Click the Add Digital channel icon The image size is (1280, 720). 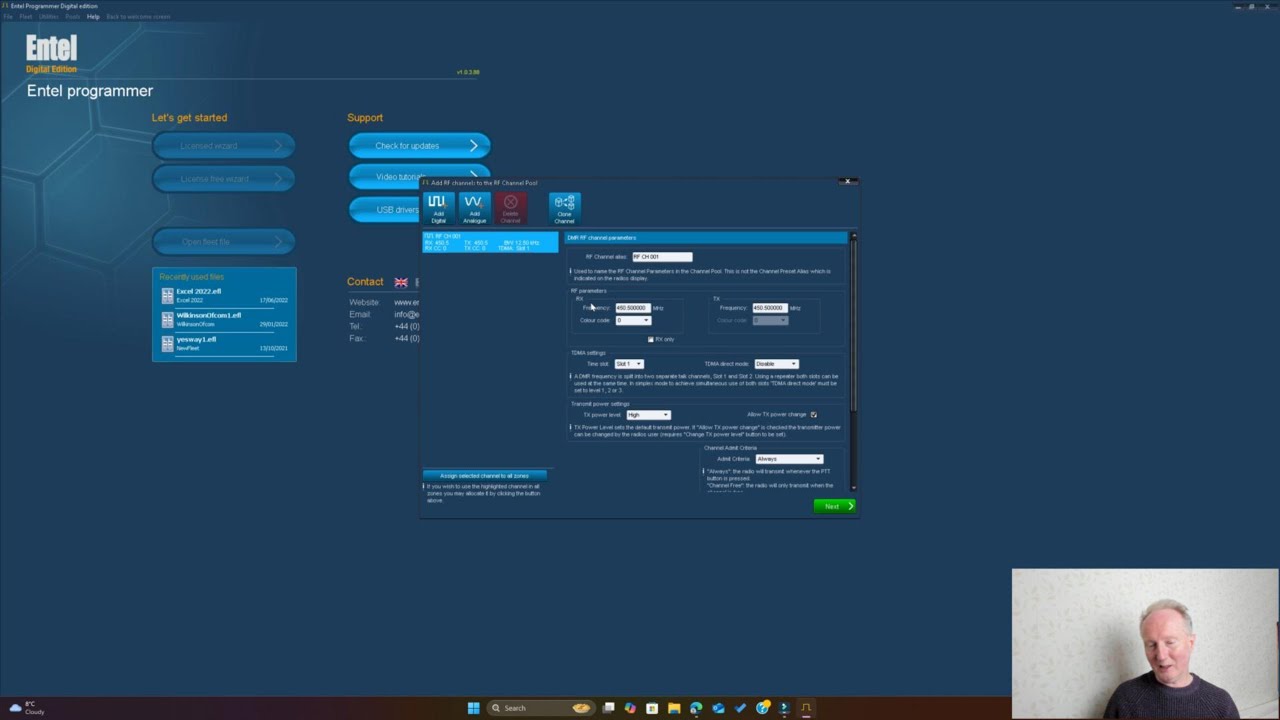pyautogui.click(x=437, y=208)
